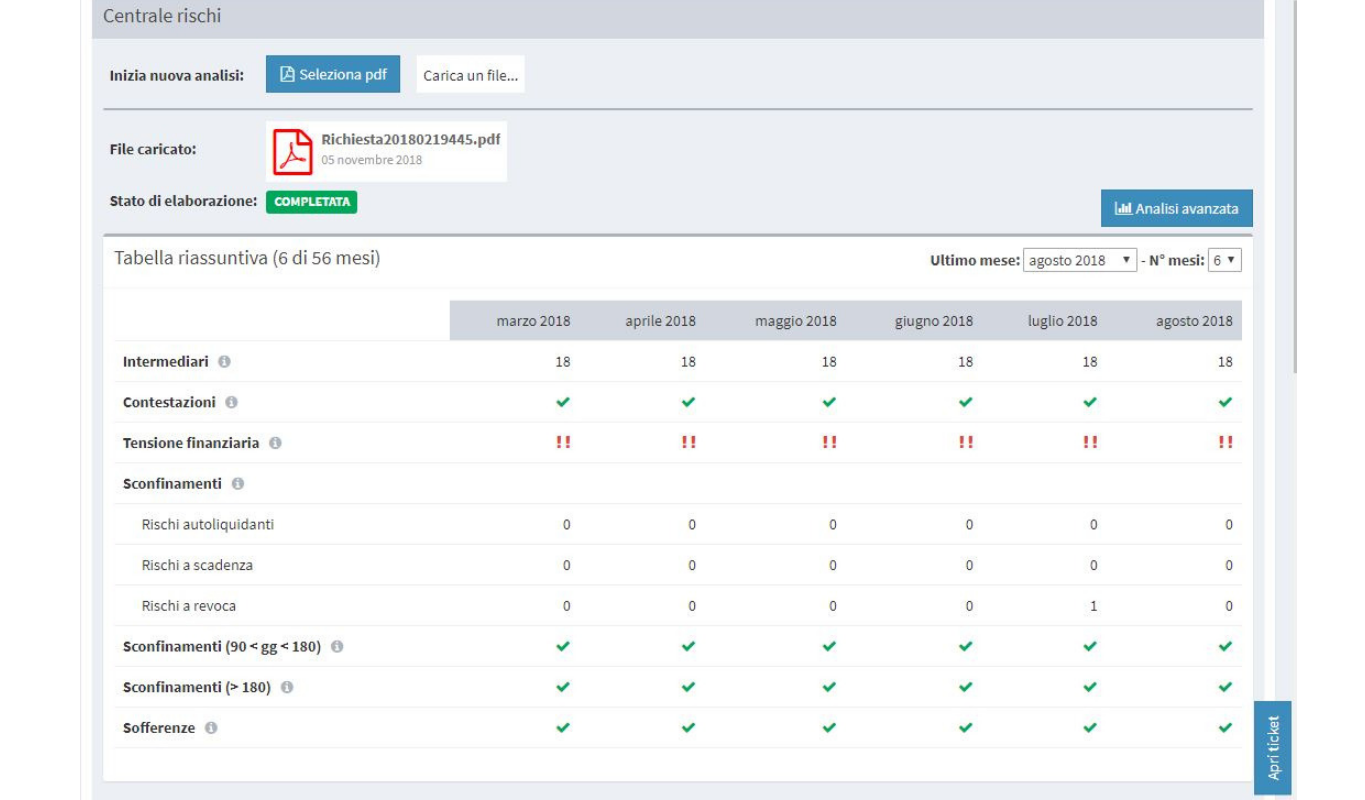The image size is (1365, 800).
Task: Click the info icon beside Contestazioni
Action: 231,403
